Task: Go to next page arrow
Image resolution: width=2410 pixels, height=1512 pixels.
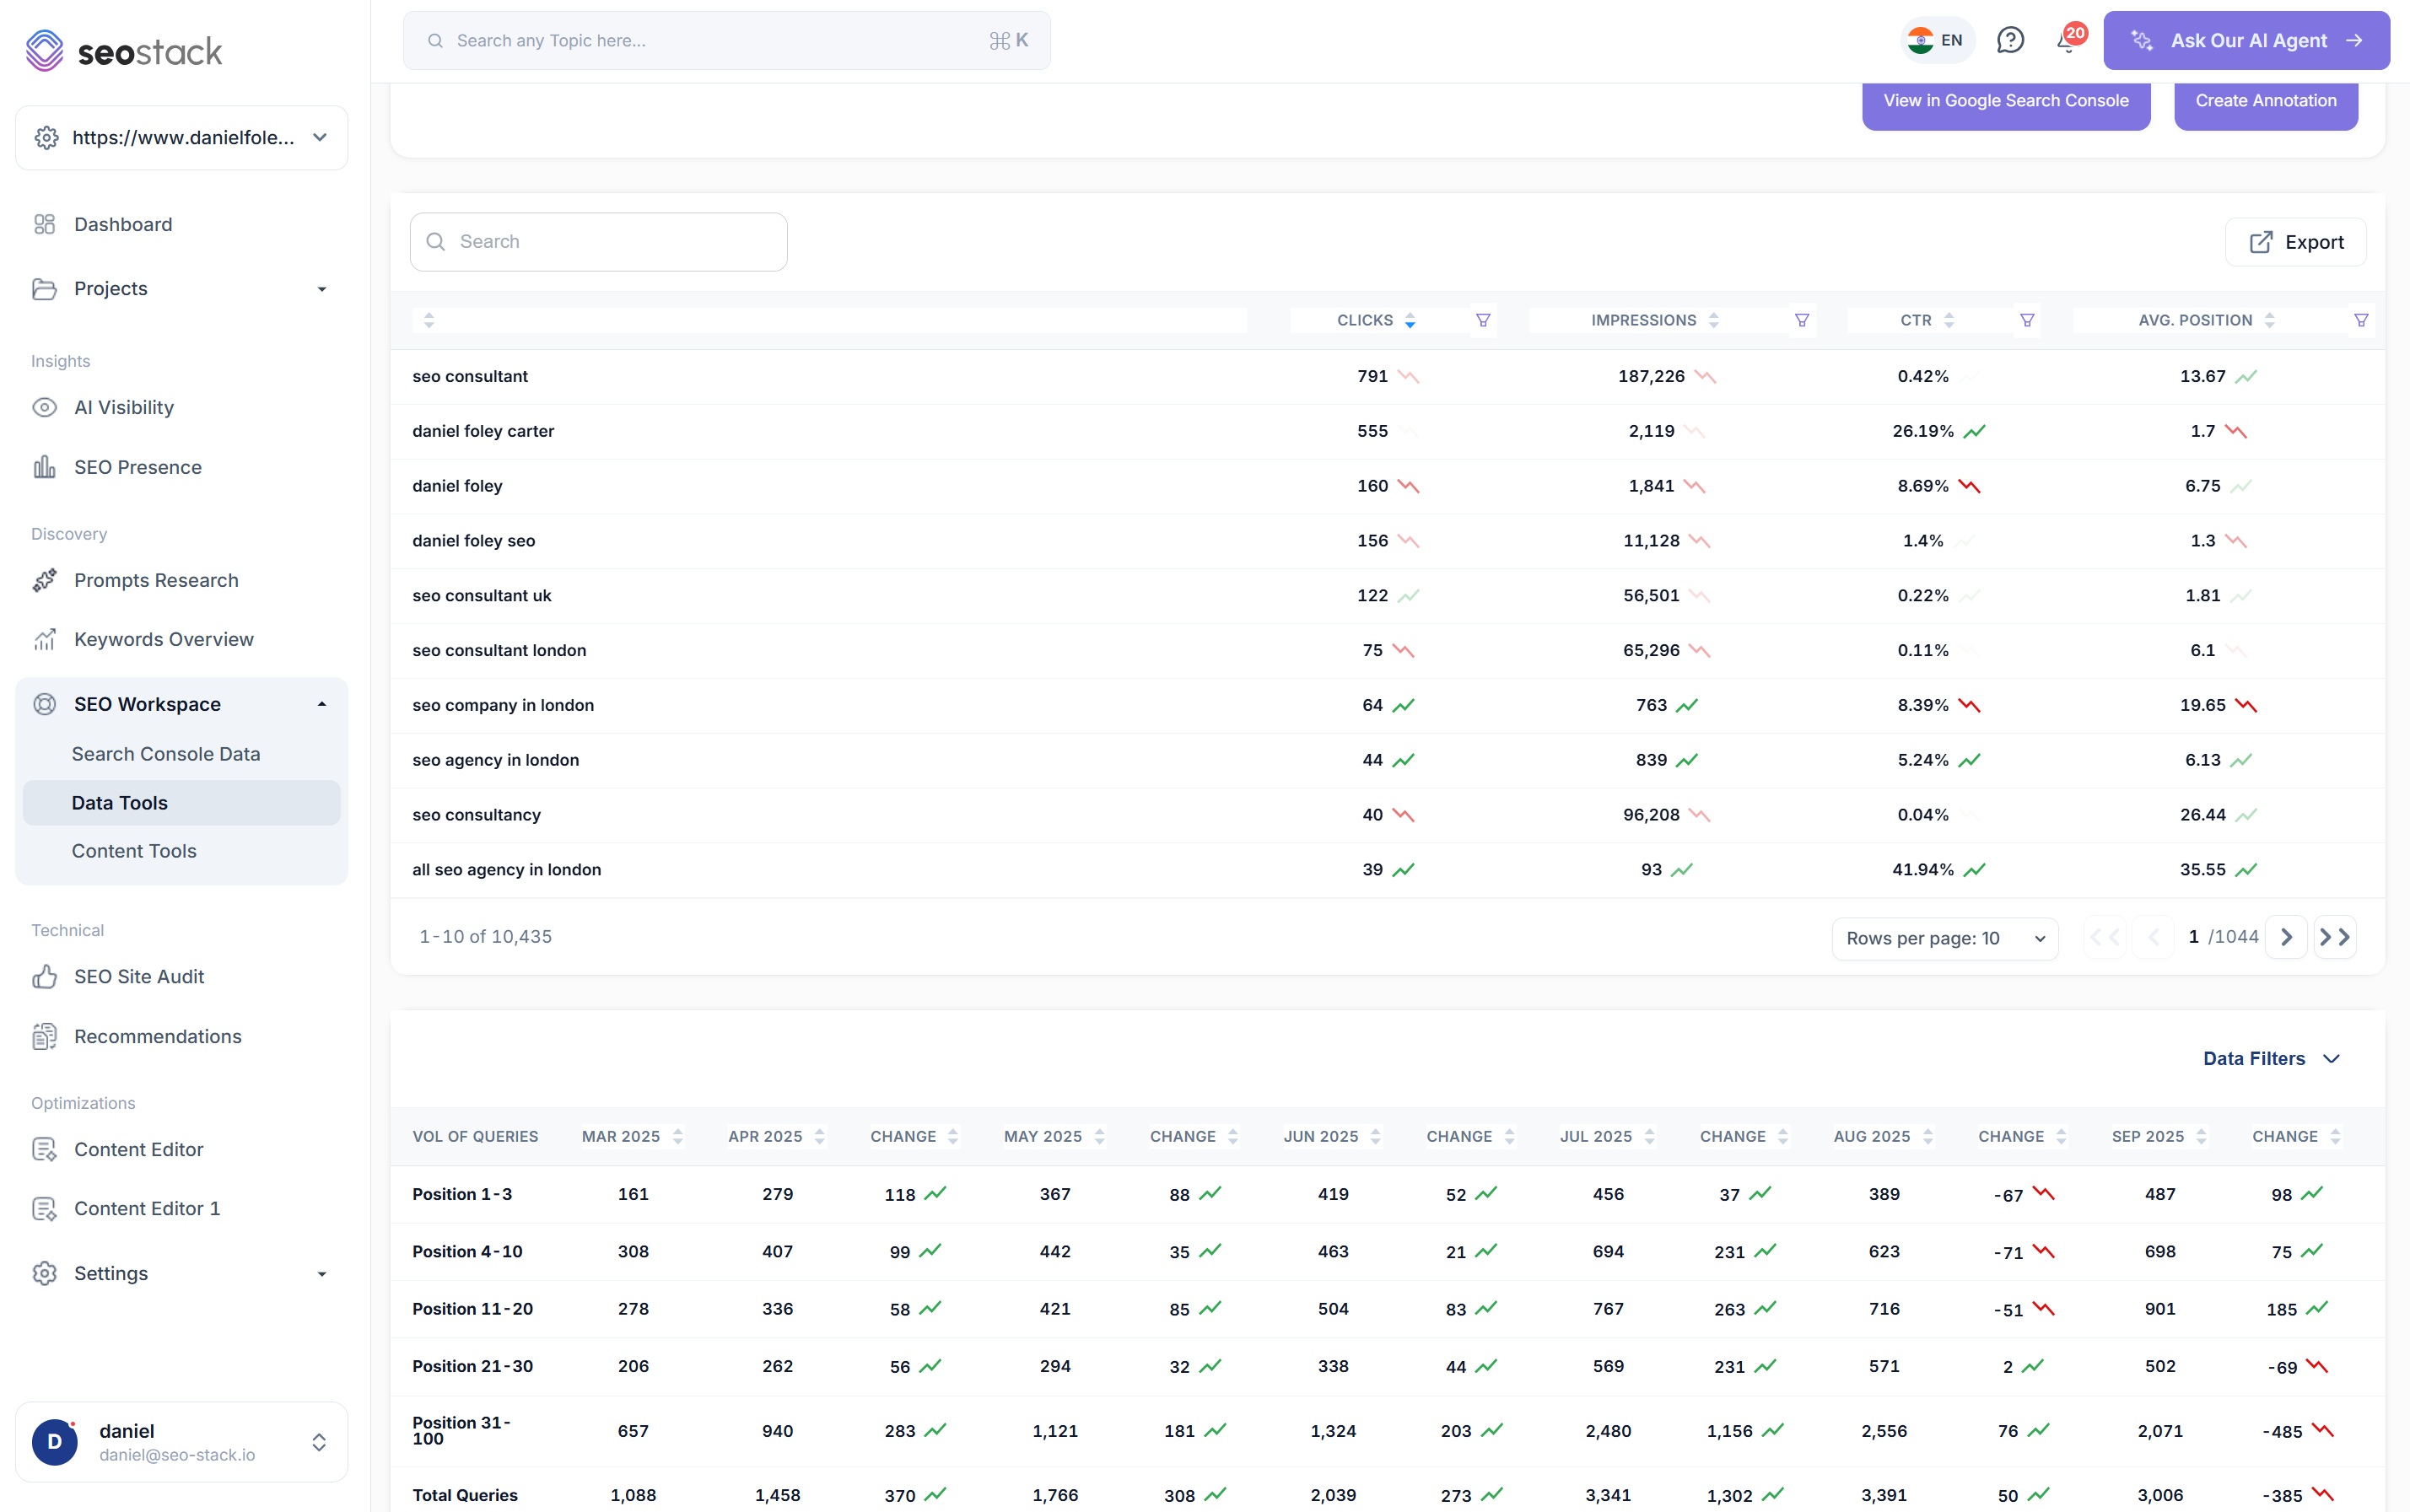Action: coord(2286,937)
